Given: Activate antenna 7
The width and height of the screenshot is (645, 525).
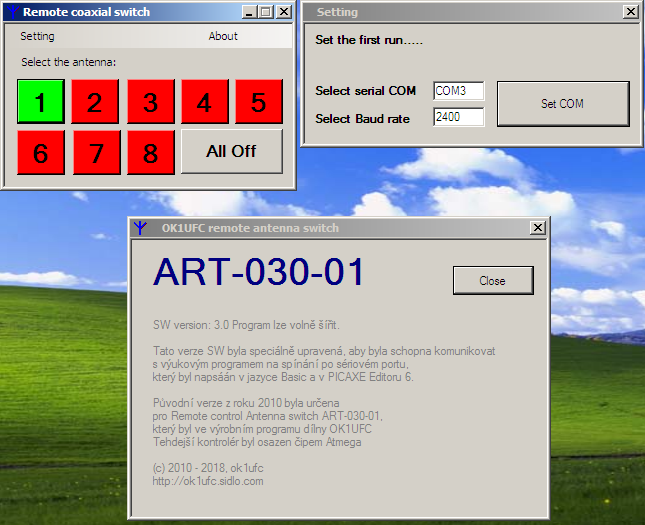Looking at the screenshot, I should (x=95, y=152).
